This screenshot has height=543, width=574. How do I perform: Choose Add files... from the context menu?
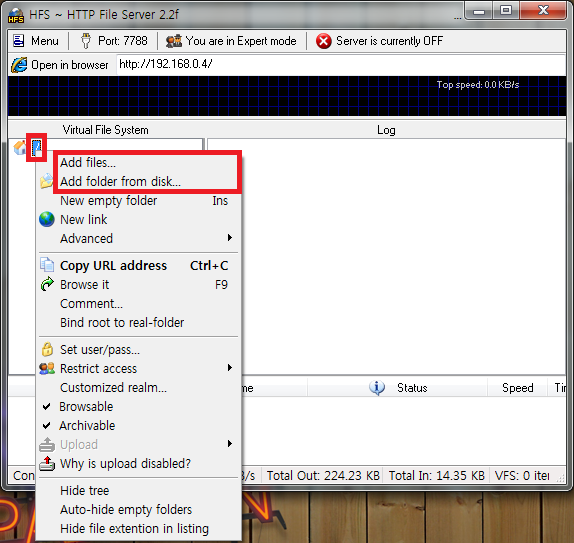click(x=139, y=163)
